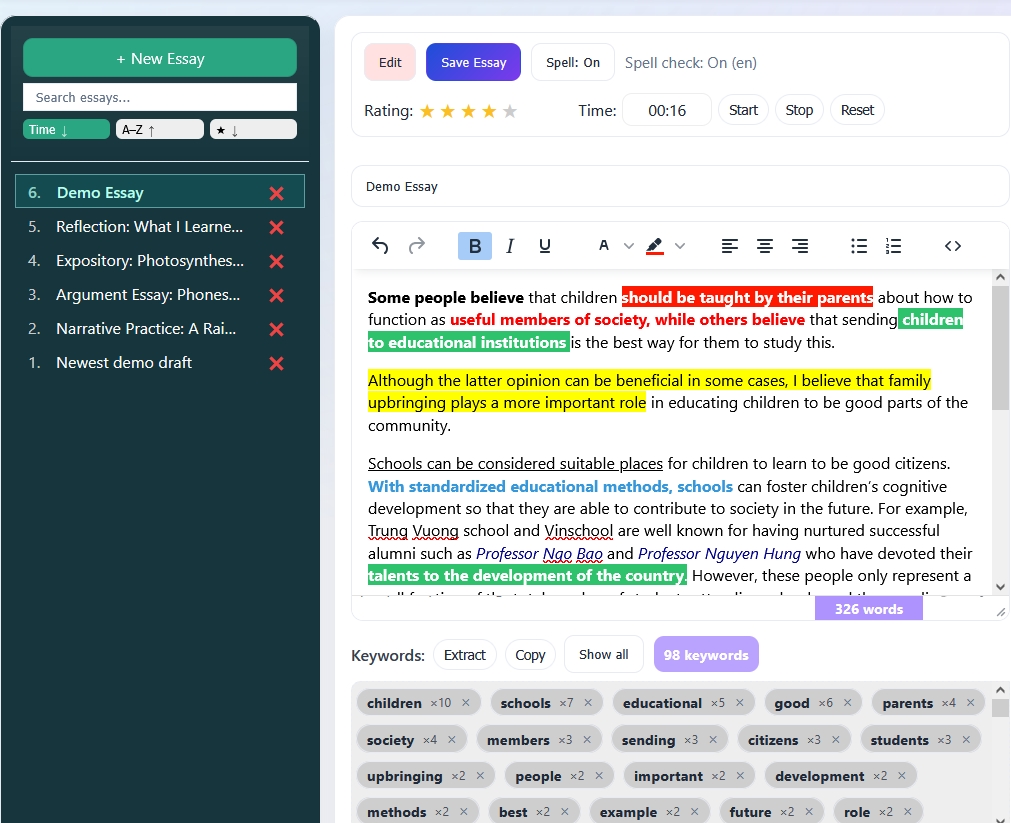Apply underline formatting icon
Viewport: 1011px width, 823px height.
pos(545,246)
